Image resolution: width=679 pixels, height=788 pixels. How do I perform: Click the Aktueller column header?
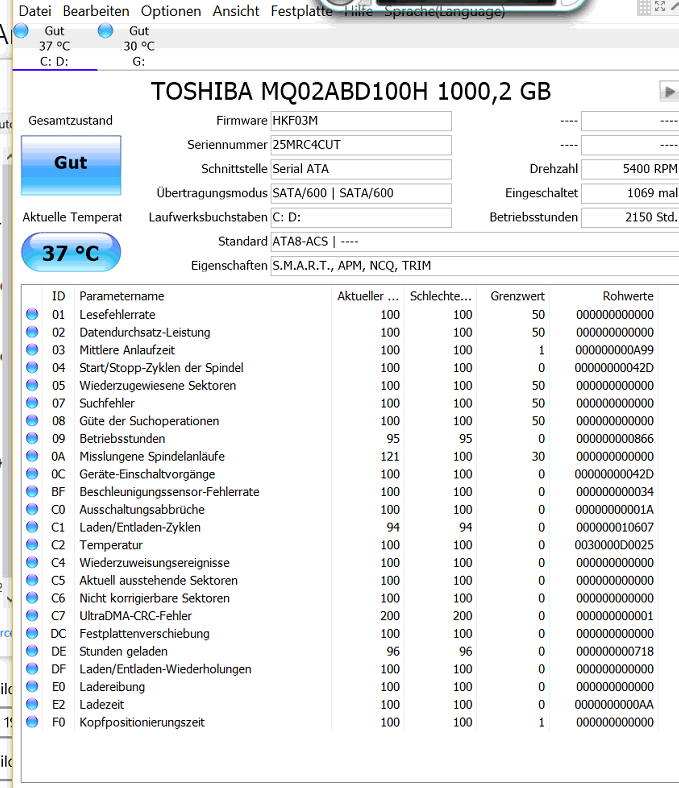368,296
